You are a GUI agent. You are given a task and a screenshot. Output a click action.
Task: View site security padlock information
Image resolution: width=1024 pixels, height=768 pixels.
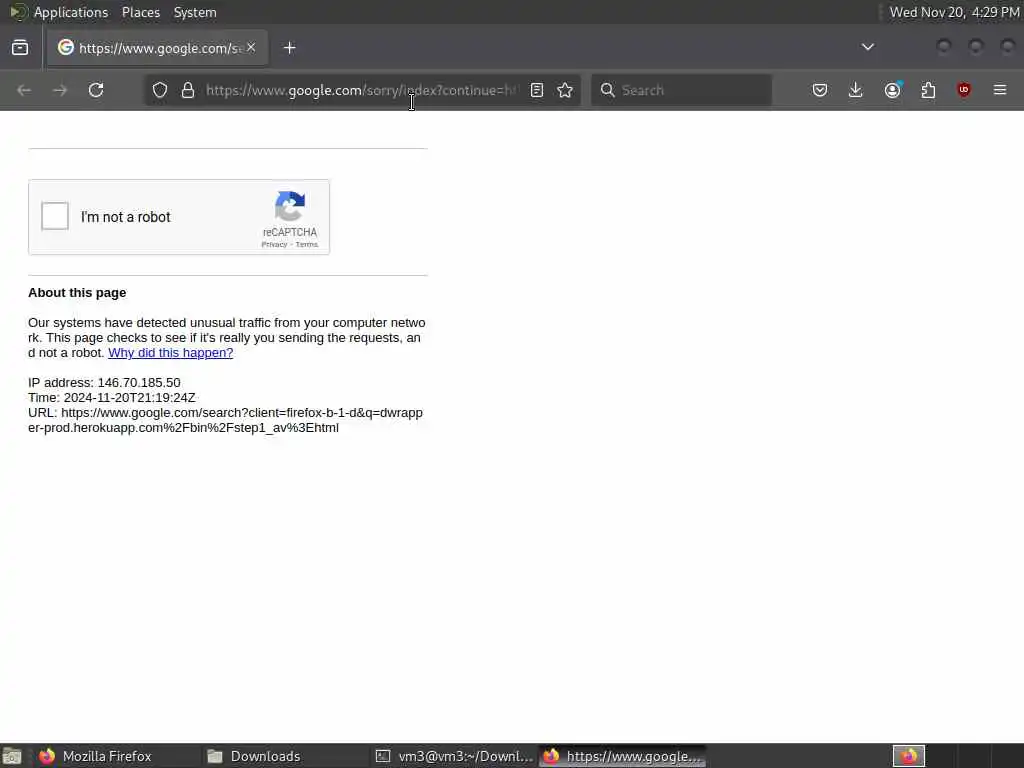(x=188, y=90)
